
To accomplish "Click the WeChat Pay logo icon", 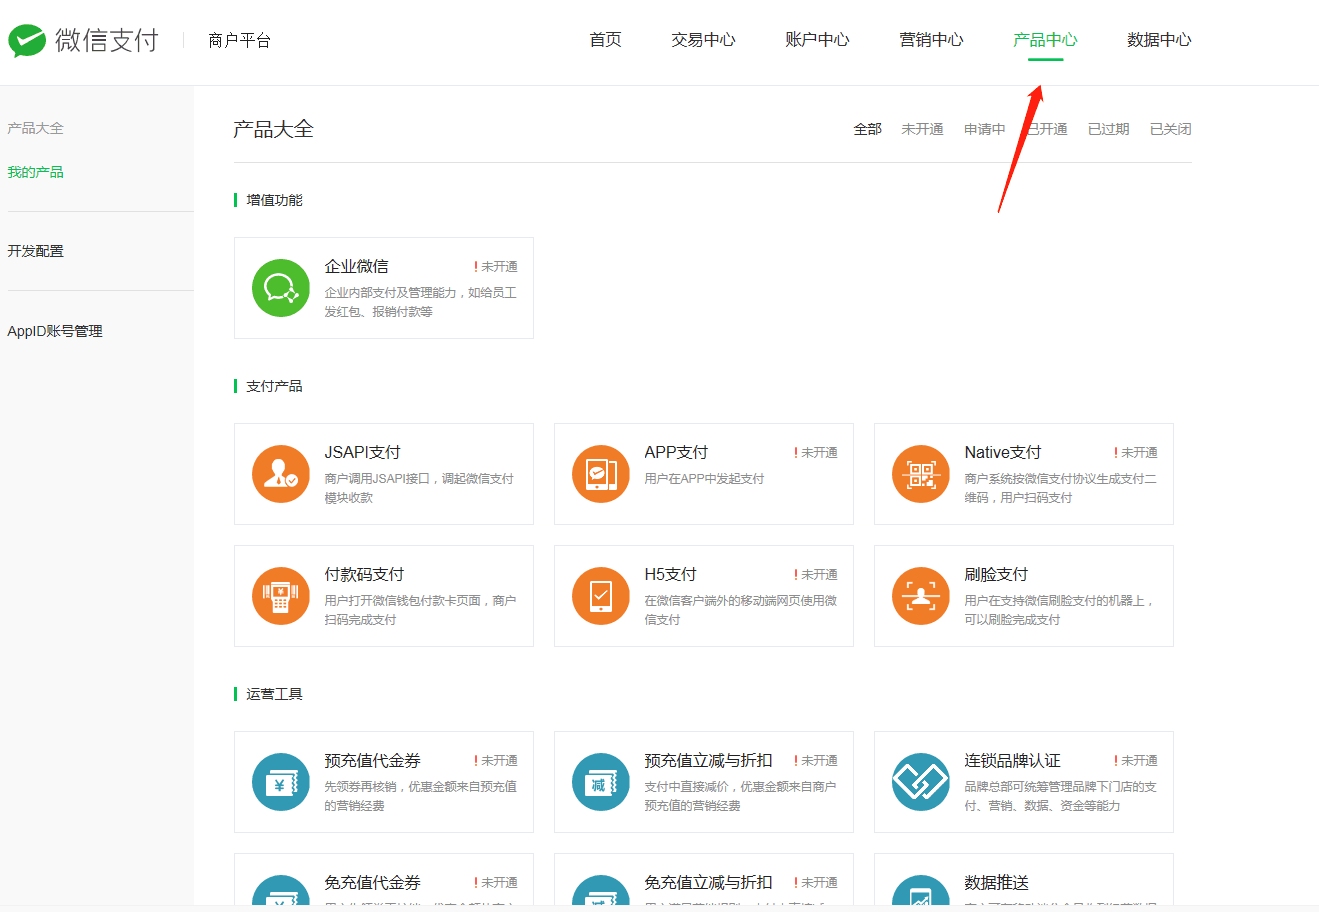I will point(27,40).
